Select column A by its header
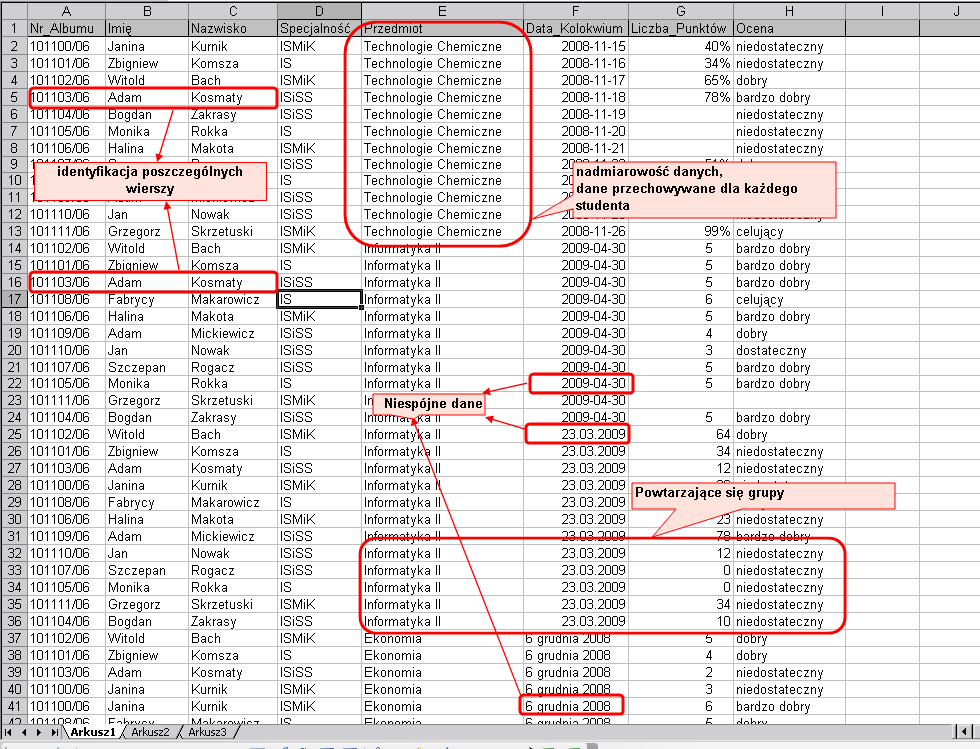The width and height of the screenshot is (980, 749). (x=66, y=11)
